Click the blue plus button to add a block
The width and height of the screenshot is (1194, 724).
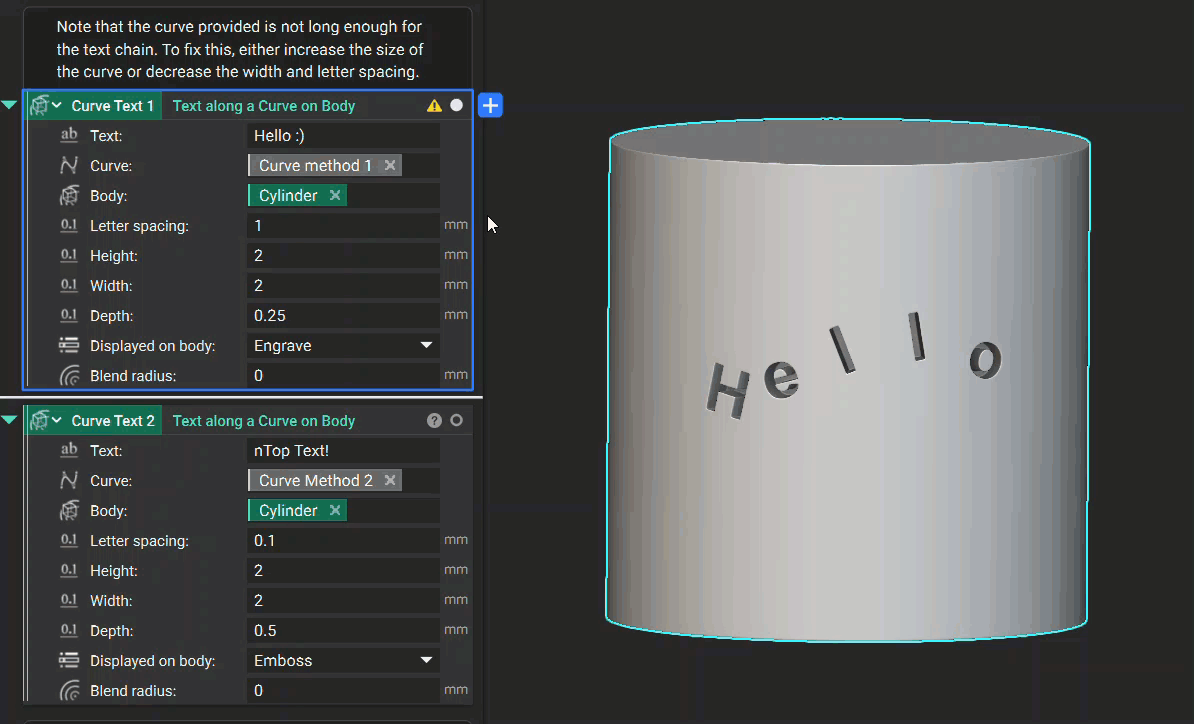490,104
